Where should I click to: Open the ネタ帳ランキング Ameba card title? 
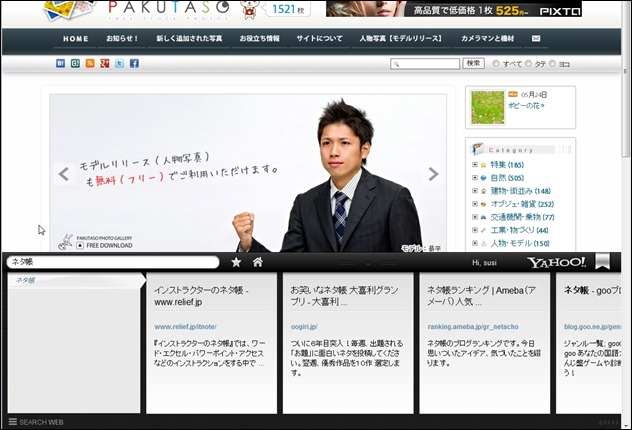pyautogui.click(x=482, y=296)
